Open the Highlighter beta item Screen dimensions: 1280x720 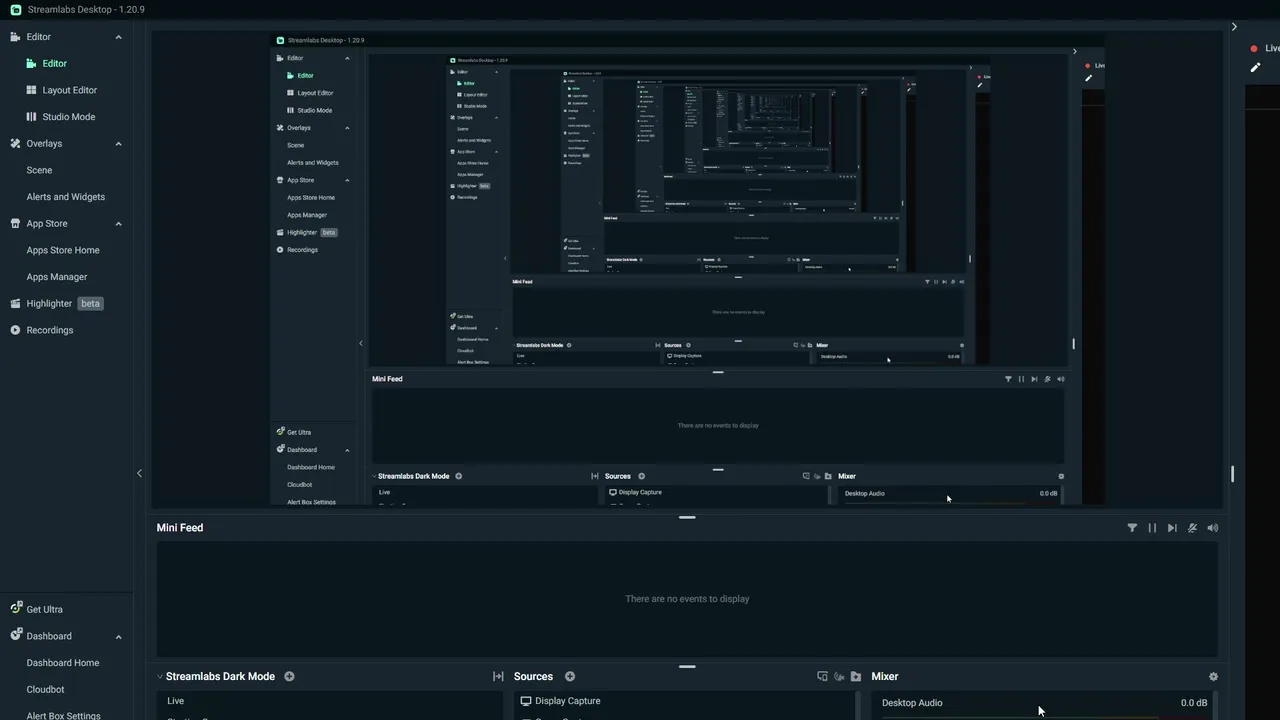point(56,303)
